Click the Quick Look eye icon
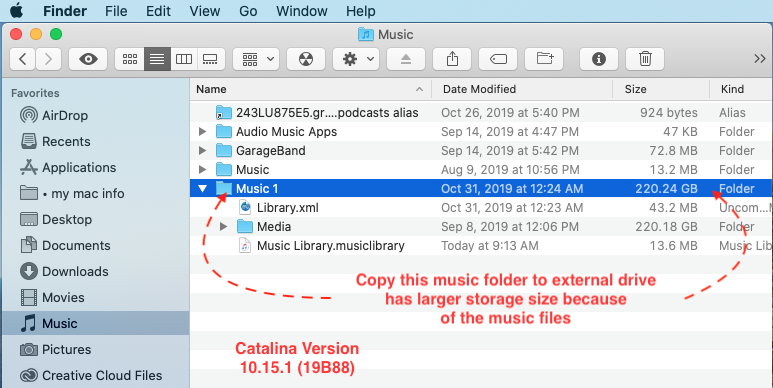Screen dimensions: 773x388 click(x=88, y=59)
